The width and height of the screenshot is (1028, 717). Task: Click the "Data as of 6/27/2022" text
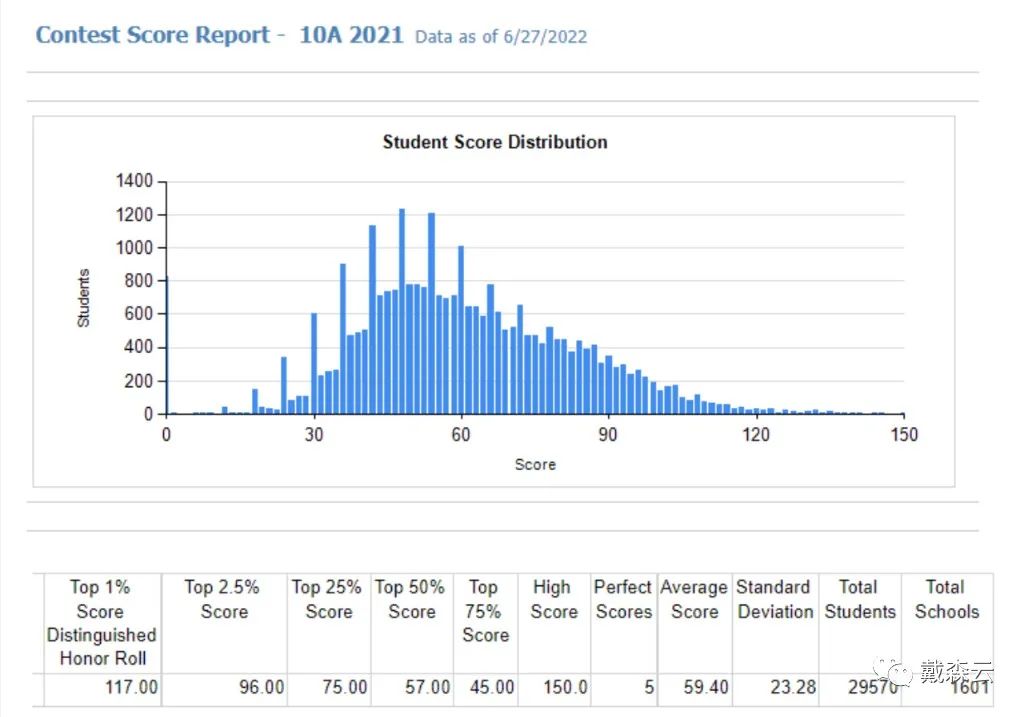501,37
